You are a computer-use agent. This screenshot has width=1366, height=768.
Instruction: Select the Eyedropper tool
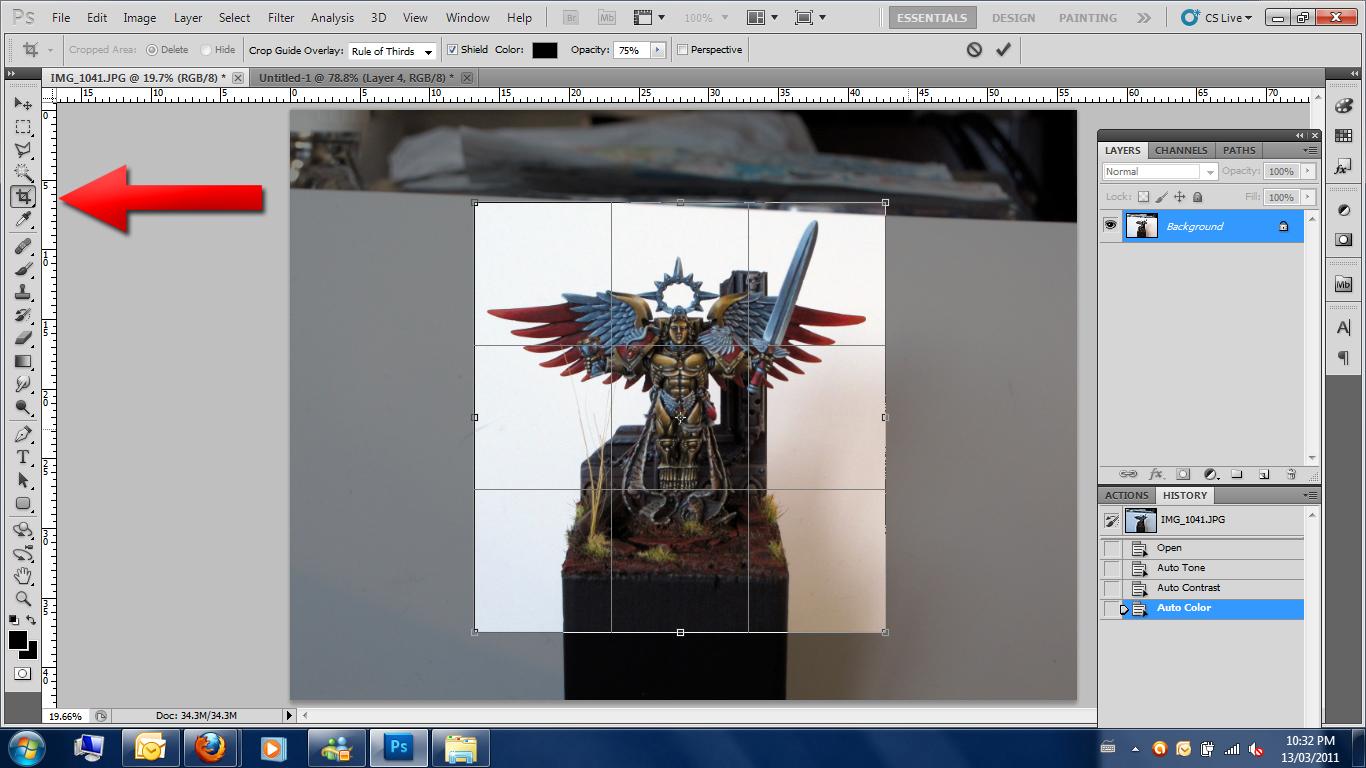click(x=23, y=219)
